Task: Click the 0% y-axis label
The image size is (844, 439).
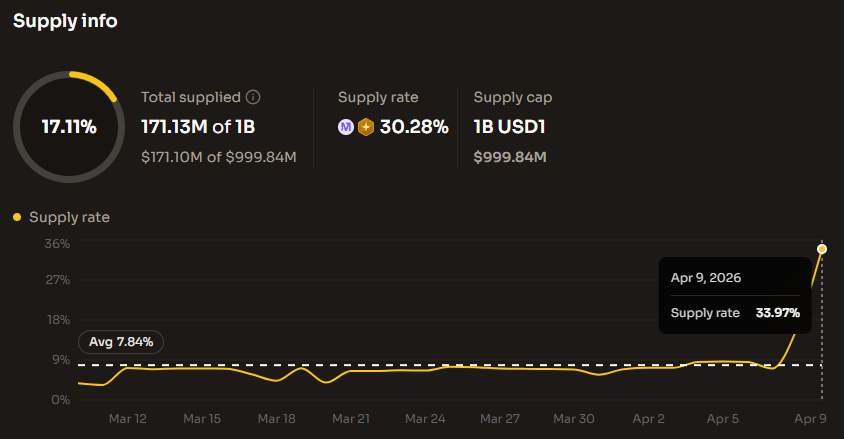Action: click(x=61, y=400)
